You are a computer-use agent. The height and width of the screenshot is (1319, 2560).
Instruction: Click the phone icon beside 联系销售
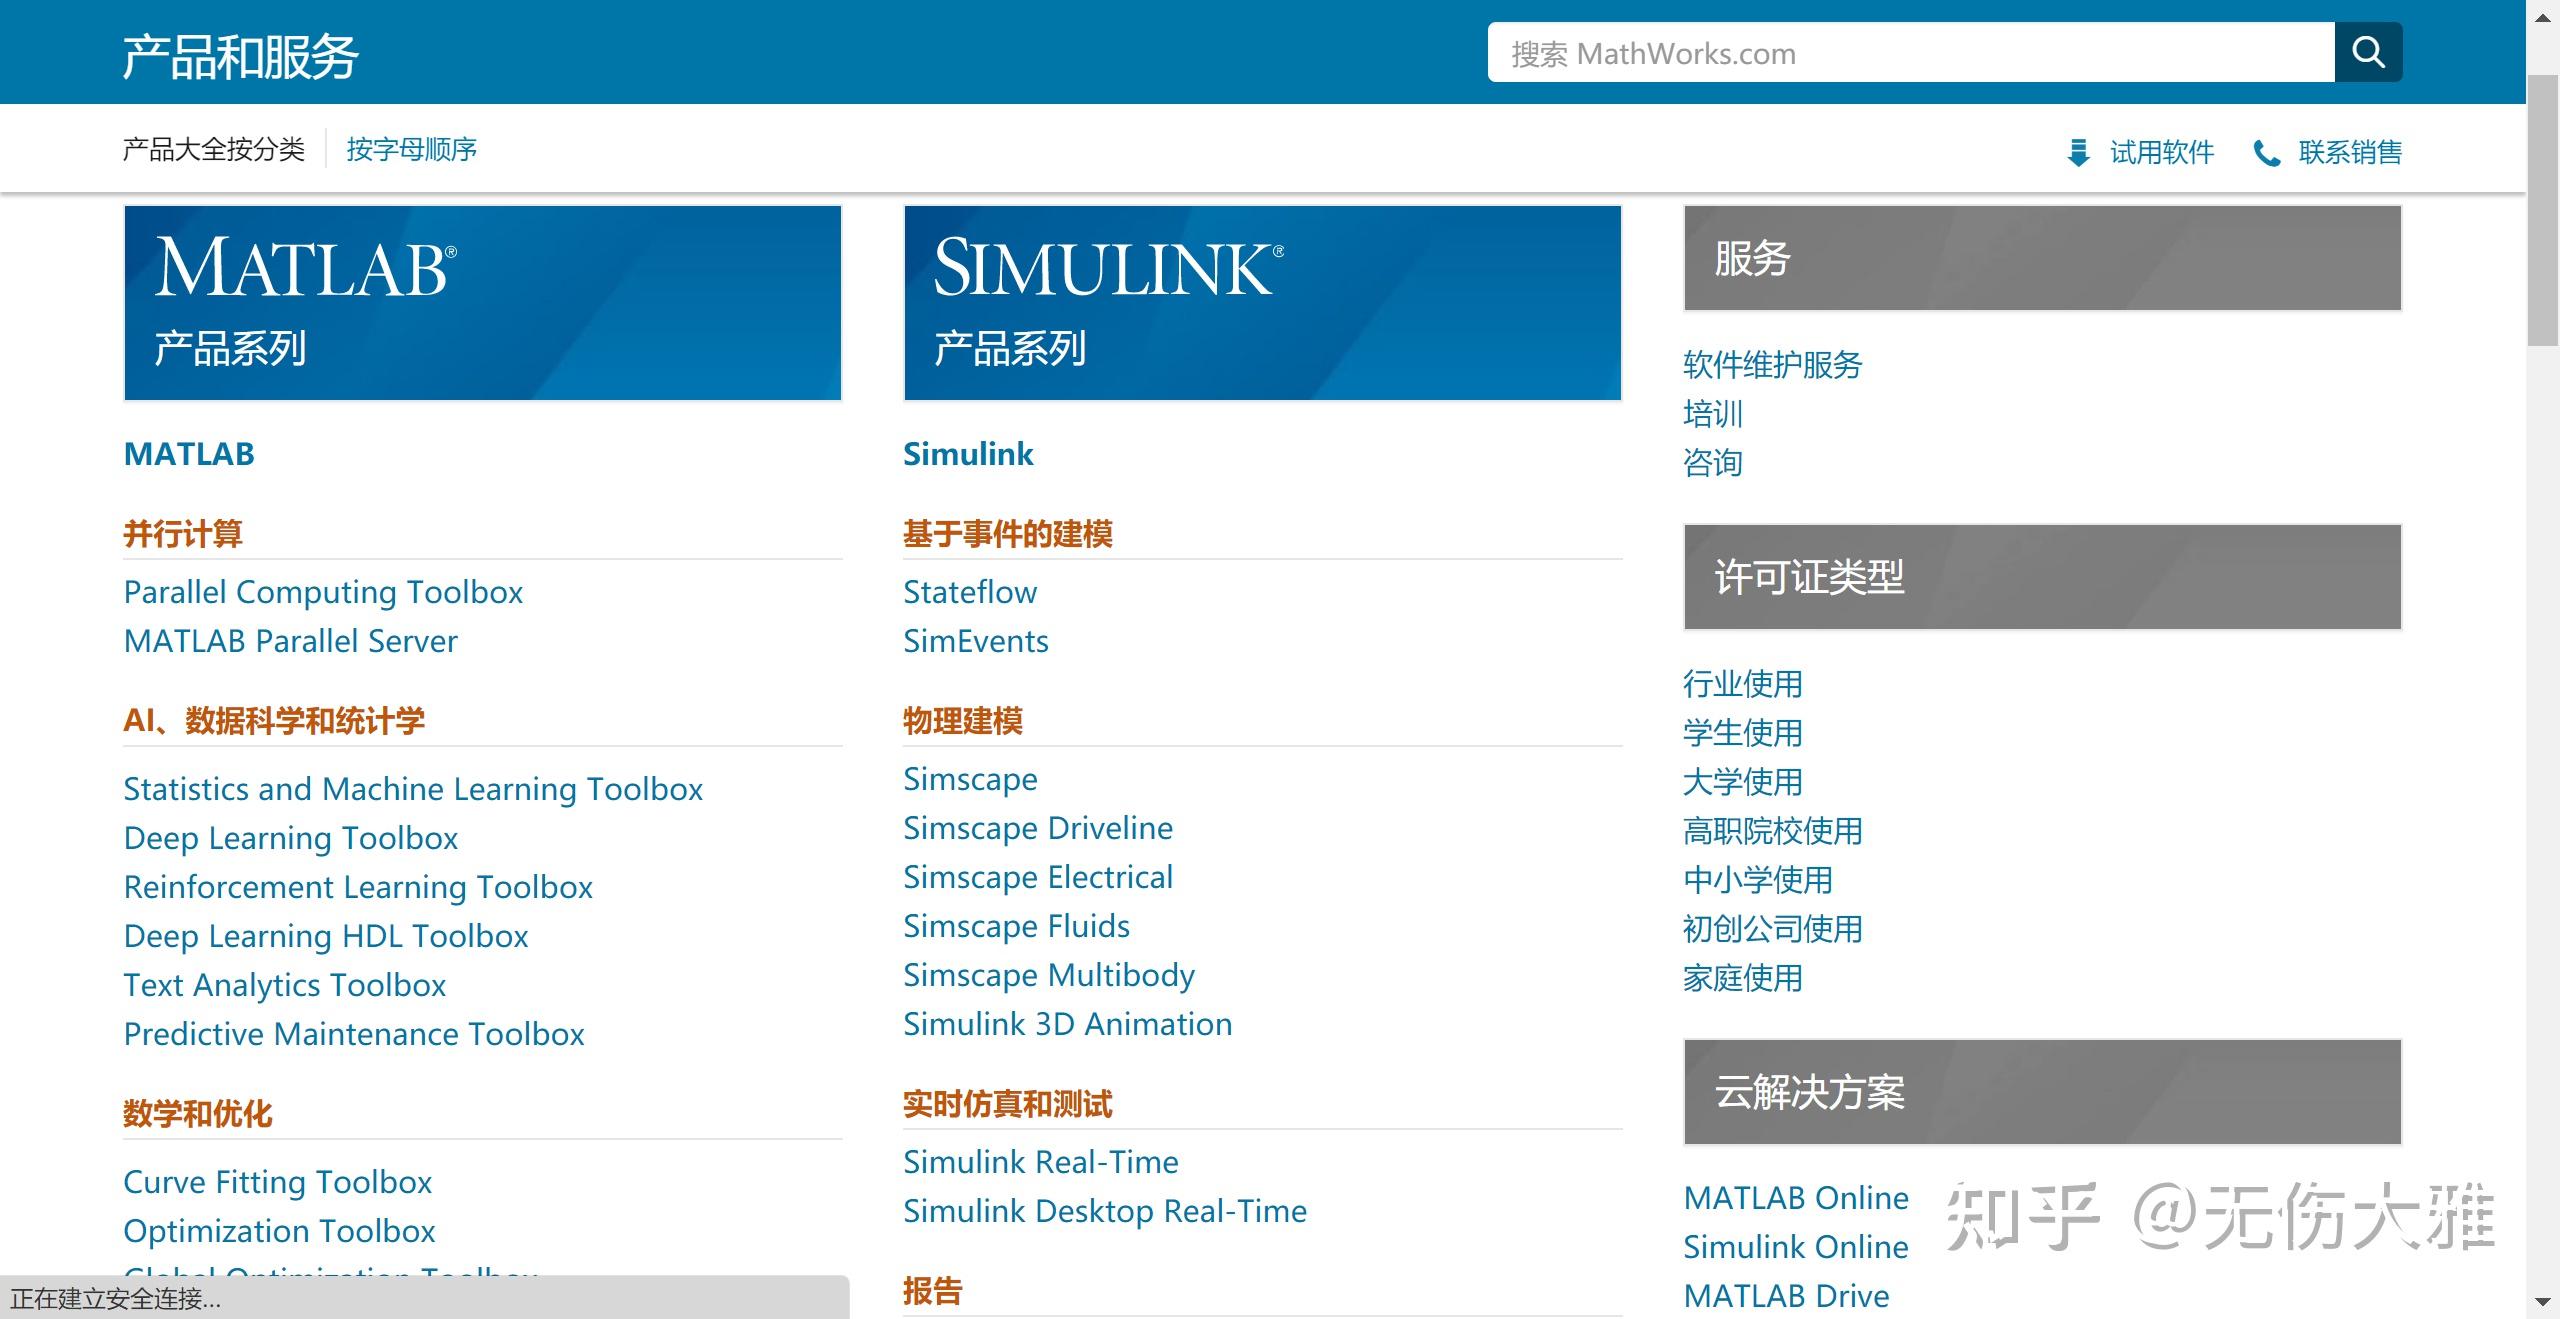point(2266,153)
